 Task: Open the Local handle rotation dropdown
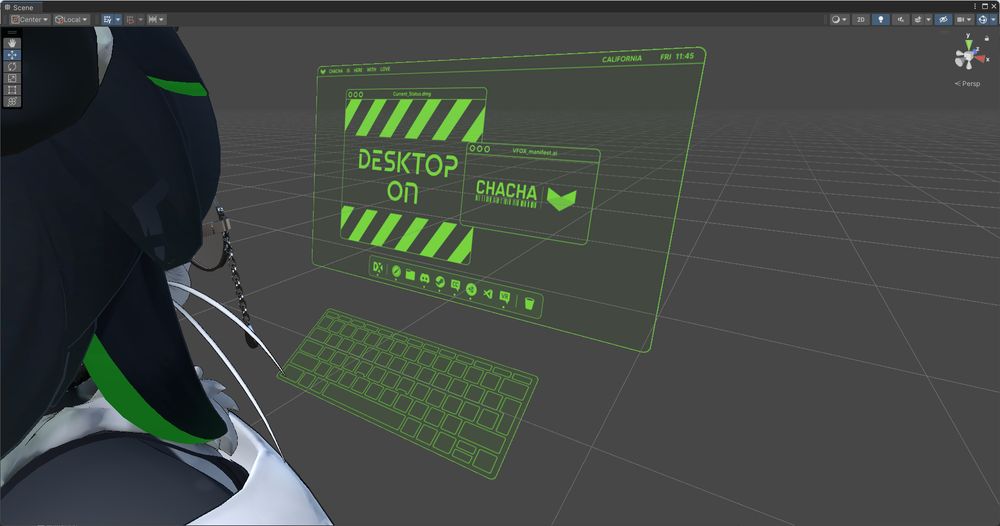click(x=71, y=20)
